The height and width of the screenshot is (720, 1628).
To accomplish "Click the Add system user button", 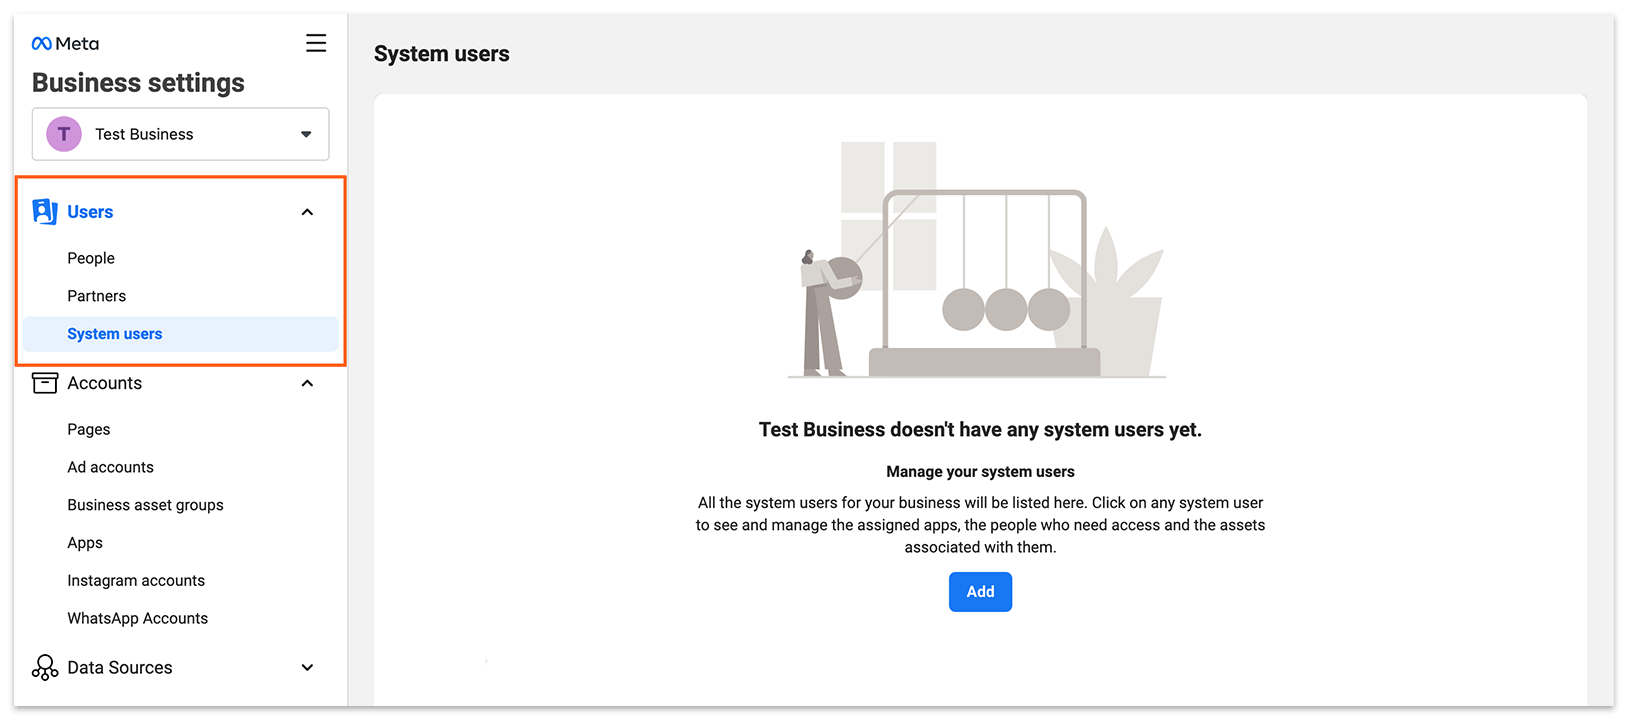I will tap(980, 592).
